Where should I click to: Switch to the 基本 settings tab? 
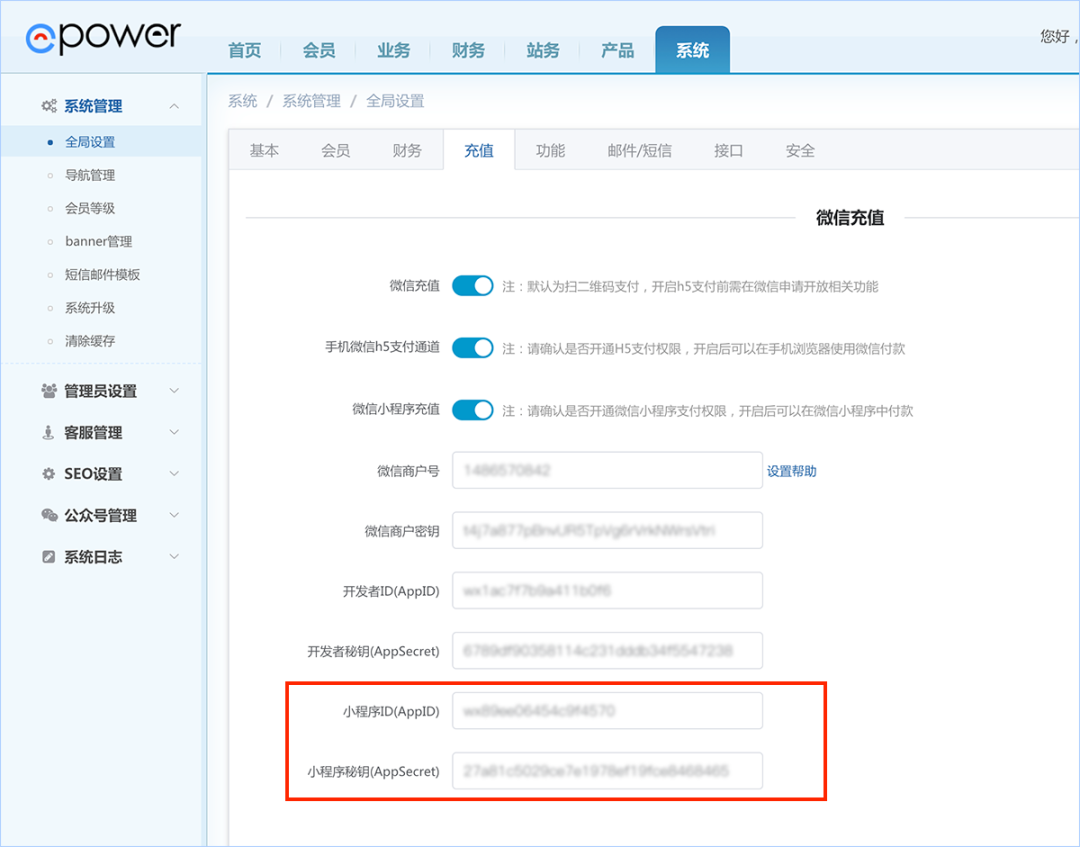[264, 150]
